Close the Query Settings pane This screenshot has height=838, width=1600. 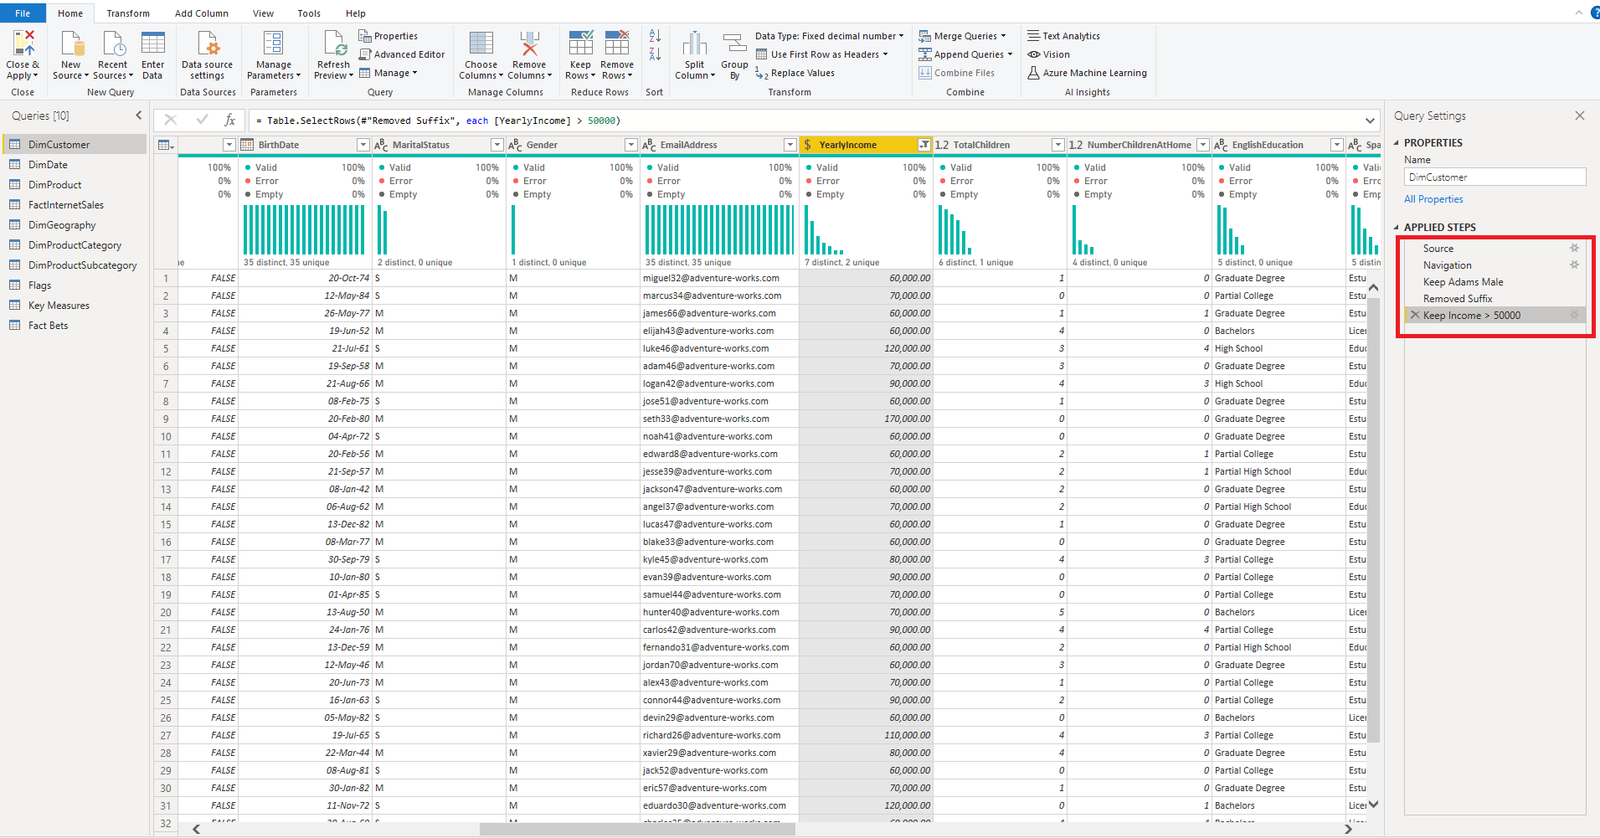tap(1580, 116)
